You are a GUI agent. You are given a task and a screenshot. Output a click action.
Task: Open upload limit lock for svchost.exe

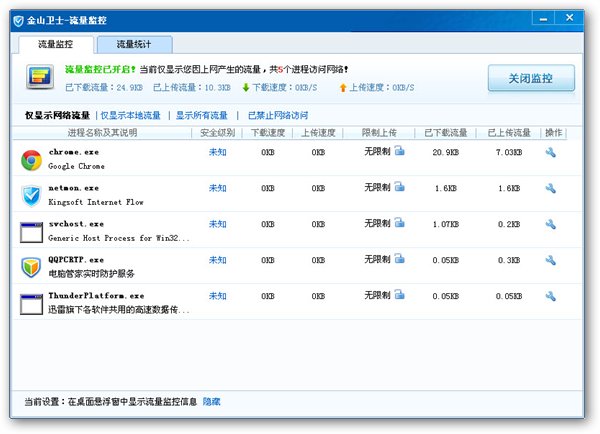(x=399, y=223)
